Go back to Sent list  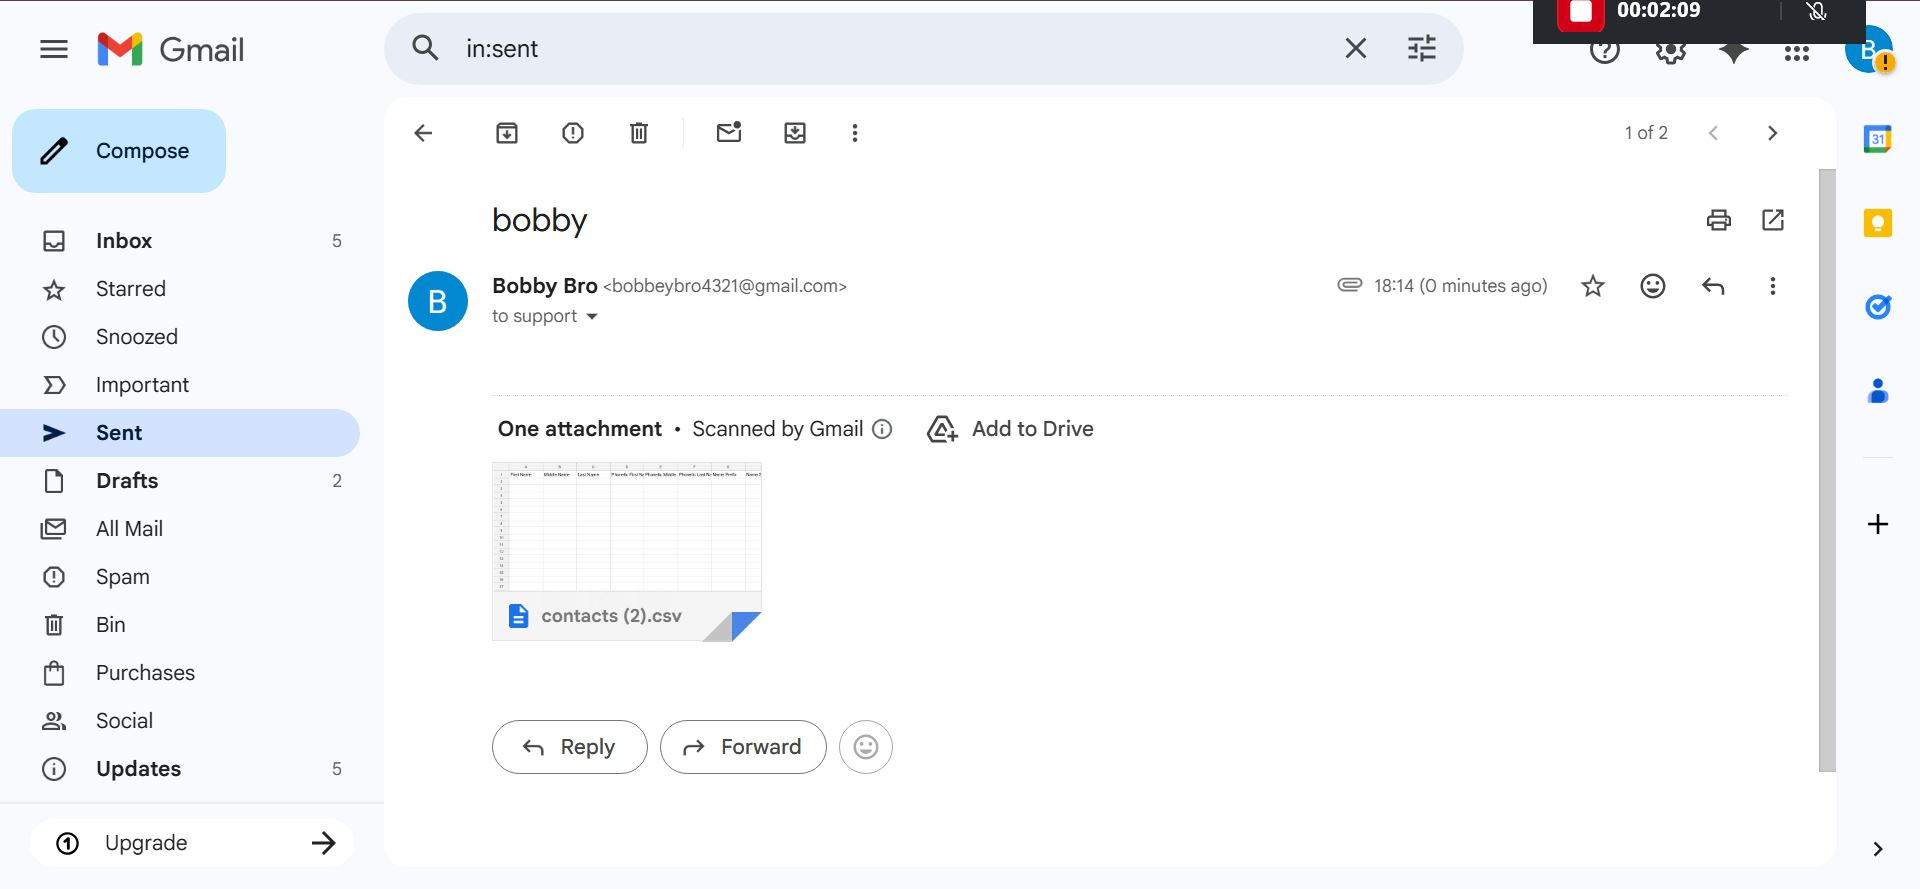[x=423, y=133]
